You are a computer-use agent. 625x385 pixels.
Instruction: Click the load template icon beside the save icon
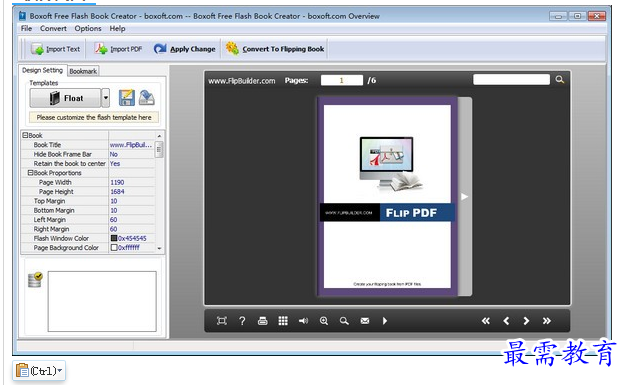pos(147,98)
